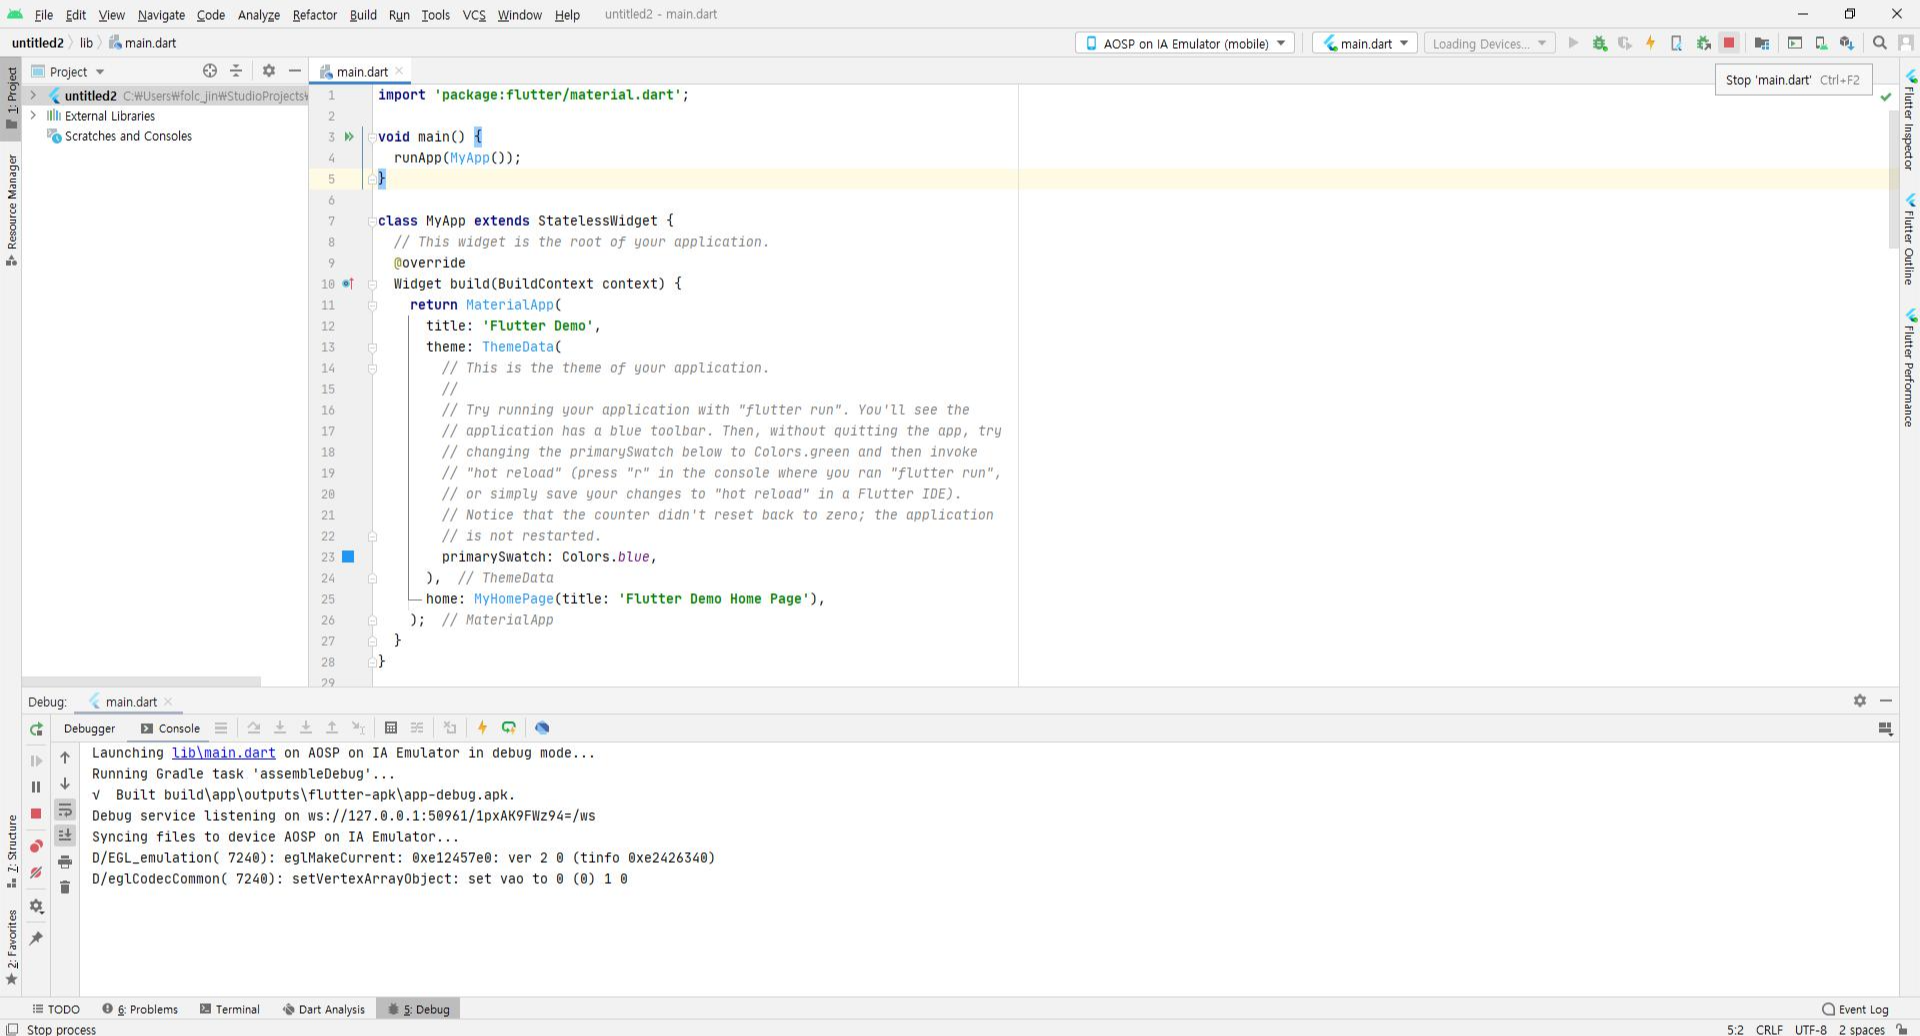Toggle Mute Breakpoints icon in Debug panel
Image resolution: width=1920 pixels, height=1036 pixels.
(36, 872)
